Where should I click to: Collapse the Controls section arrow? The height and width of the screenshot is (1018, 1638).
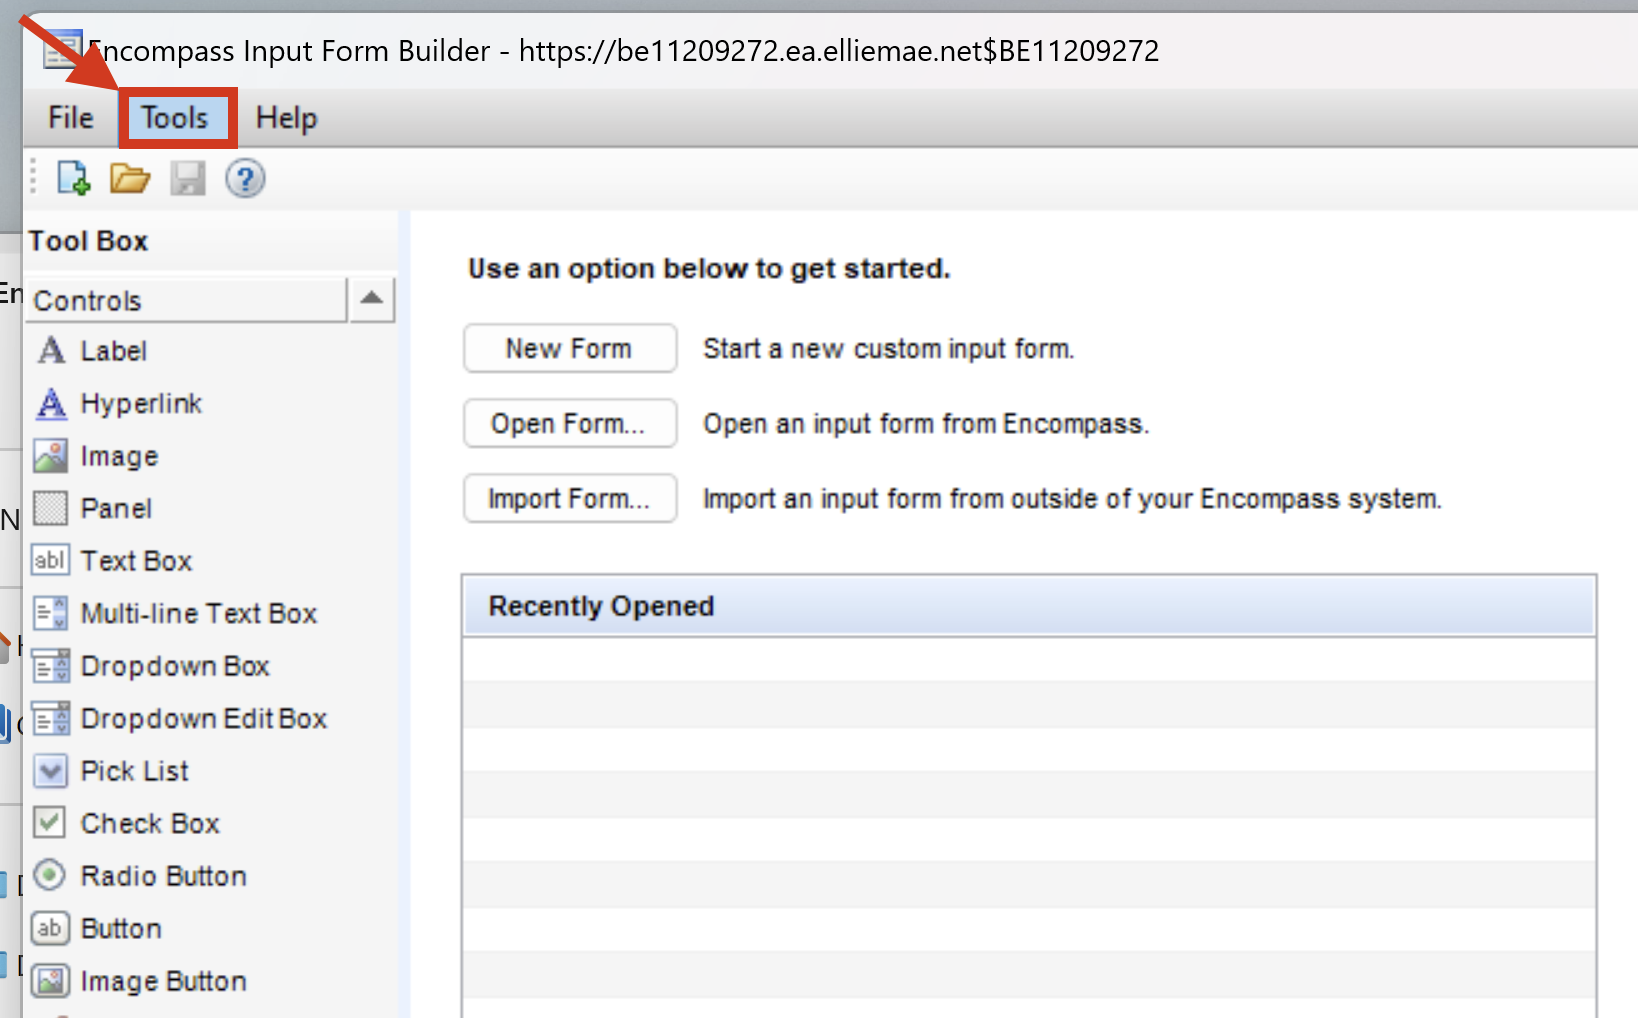point(371,299)
